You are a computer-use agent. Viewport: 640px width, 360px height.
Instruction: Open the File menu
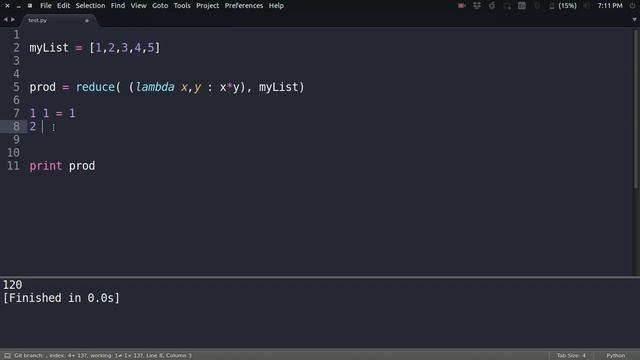point(46,6)
